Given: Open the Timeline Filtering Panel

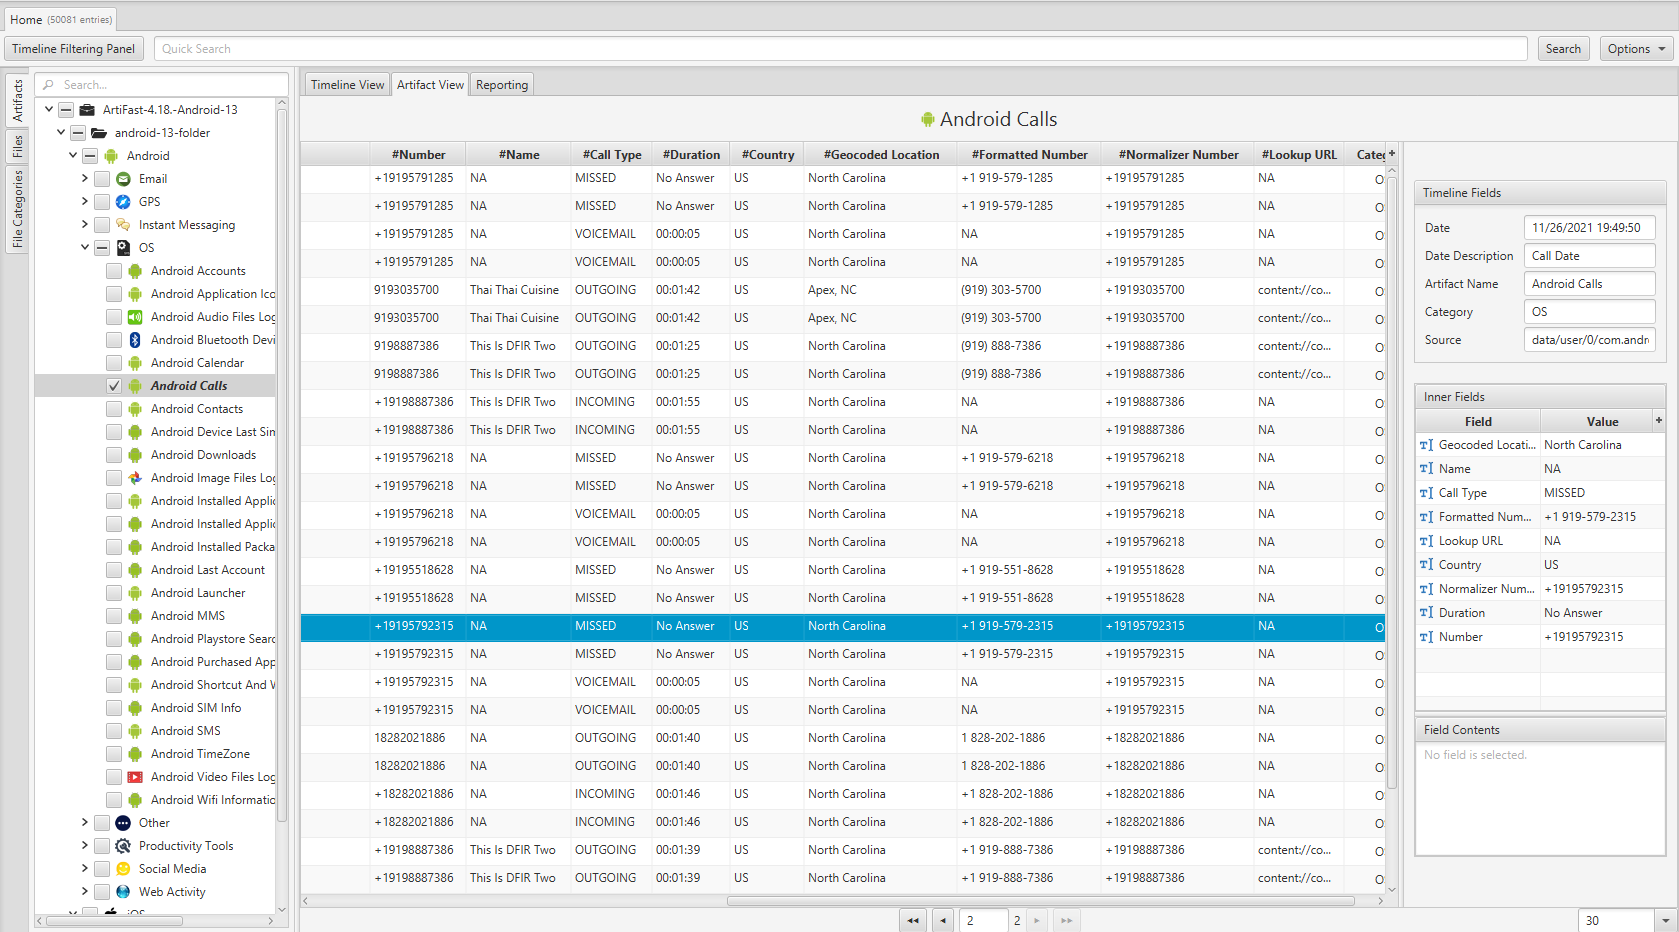Looking at the screenshot, I should pos(74,49).
